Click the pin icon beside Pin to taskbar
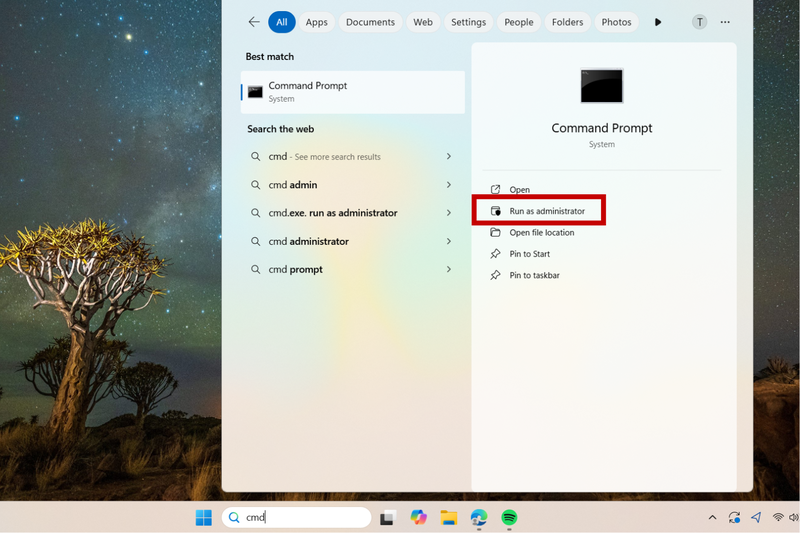Image resolution: width=800 pixels, height=533 pixels. coord(495,275)
